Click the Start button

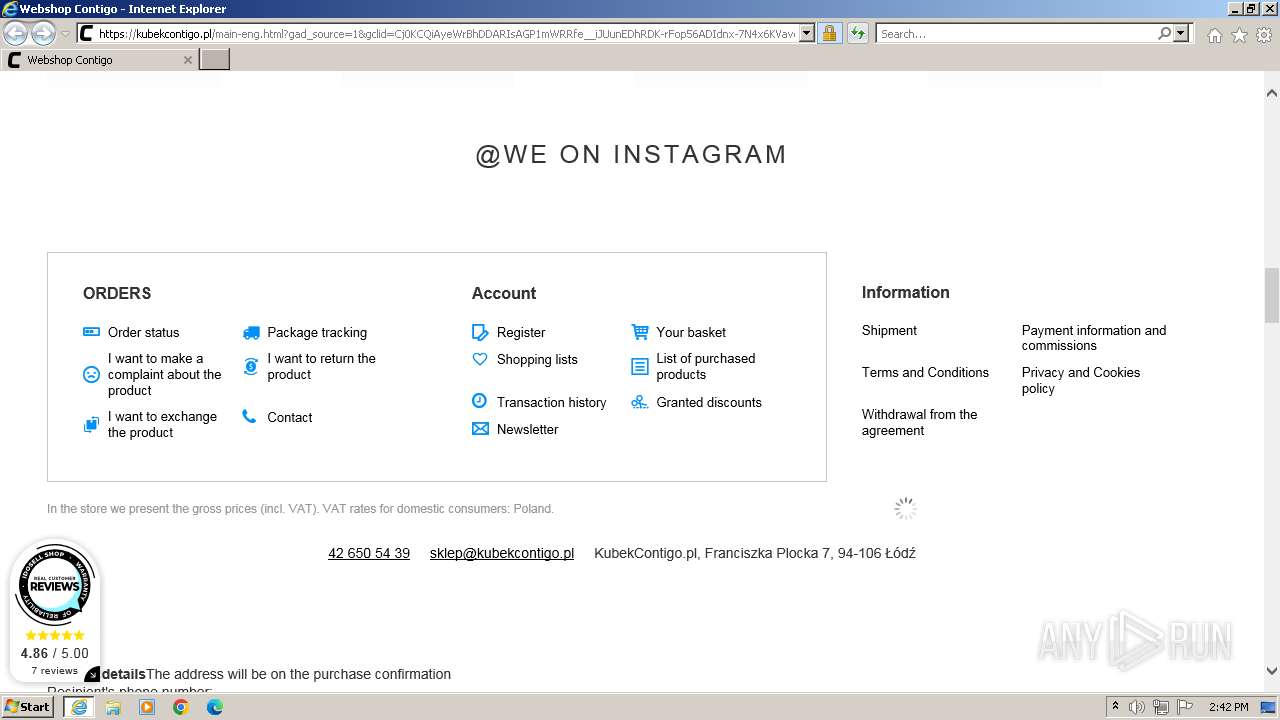pyautogui.click(x=28, y=707)
